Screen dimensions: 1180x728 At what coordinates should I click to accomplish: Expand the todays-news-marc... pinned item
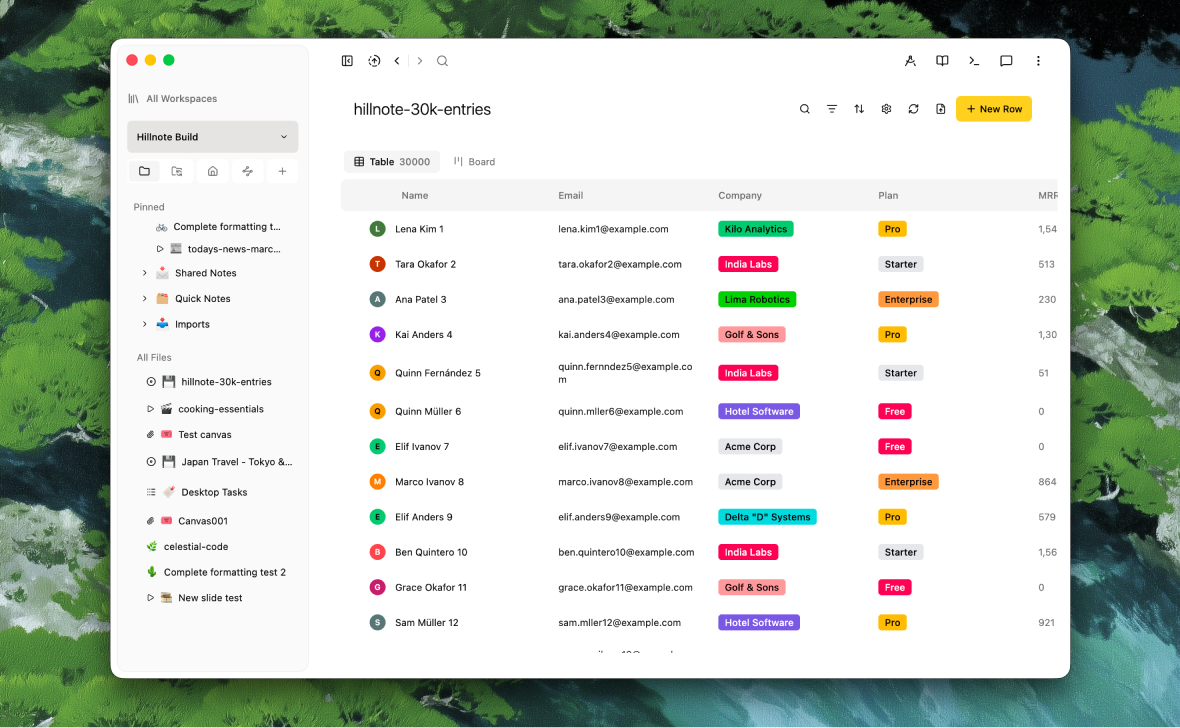(x=160, y=249)
